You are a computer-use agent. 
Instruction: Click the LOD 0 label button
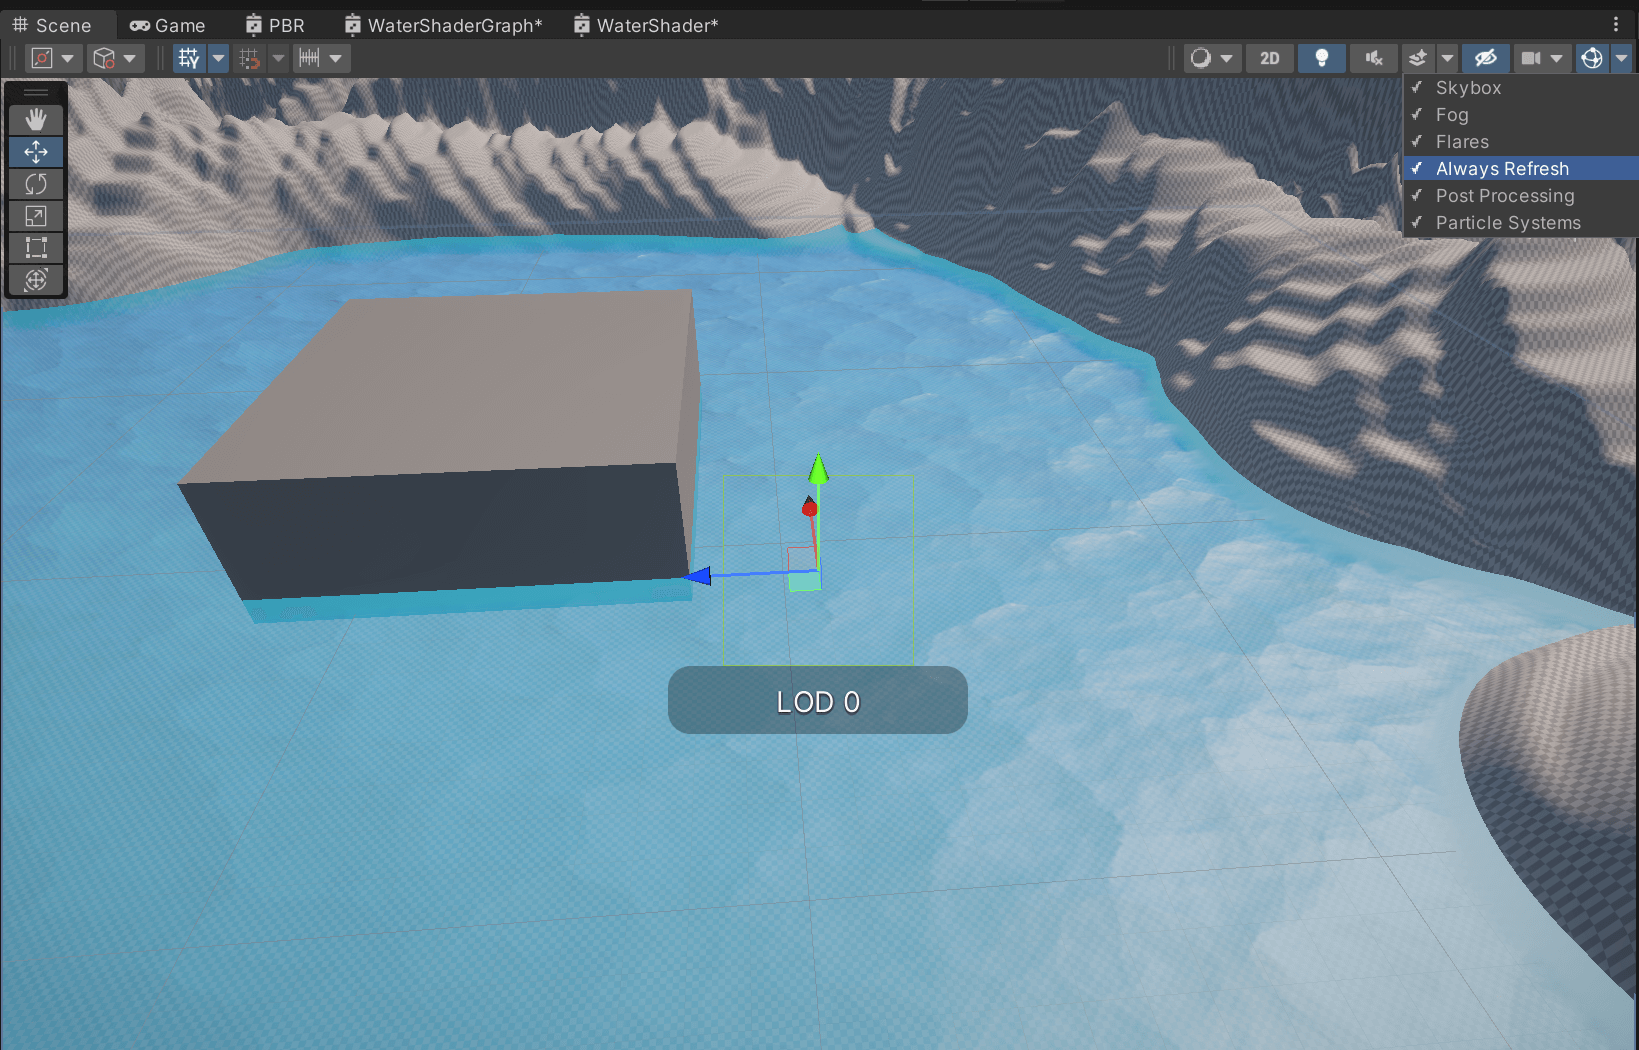coord(817,701)
